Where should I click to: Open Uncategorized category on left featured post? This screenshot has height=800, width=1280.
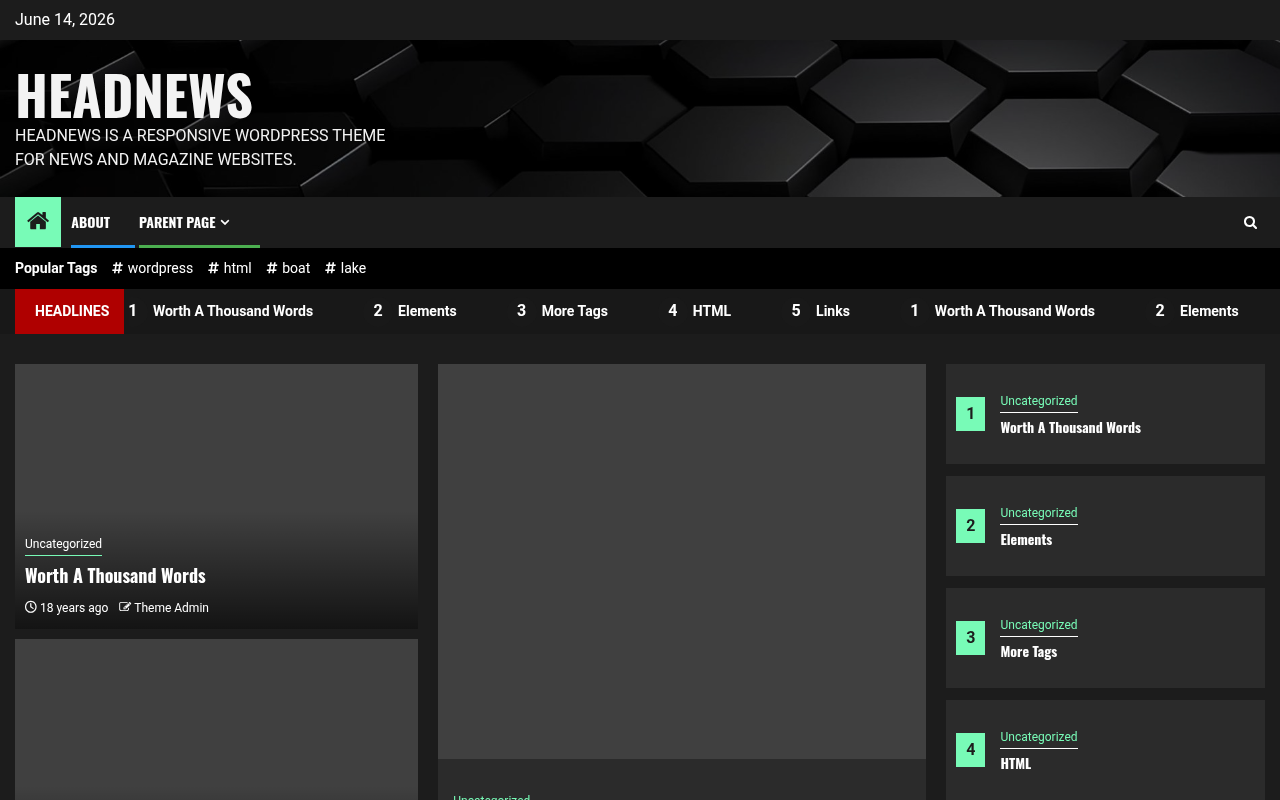coord(63,544)
